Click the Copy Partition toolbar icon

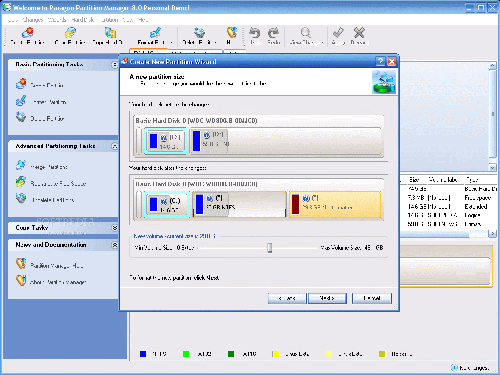click(70, 33)
